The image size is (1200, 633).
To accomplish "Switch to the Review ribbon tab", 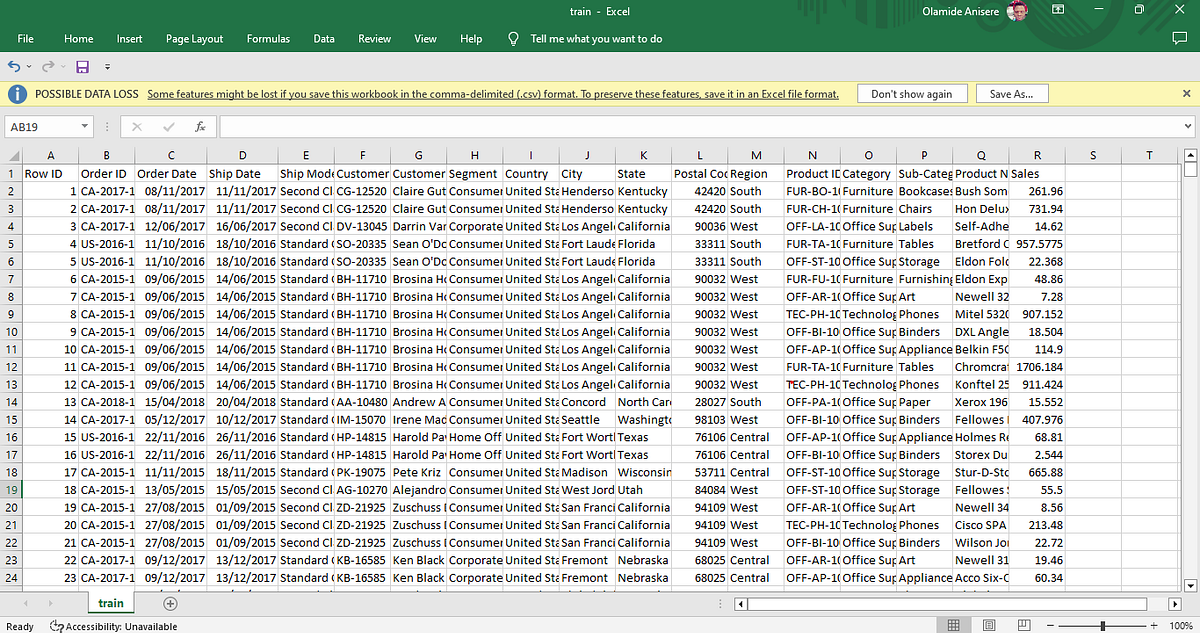I will (x=374, y=38).
